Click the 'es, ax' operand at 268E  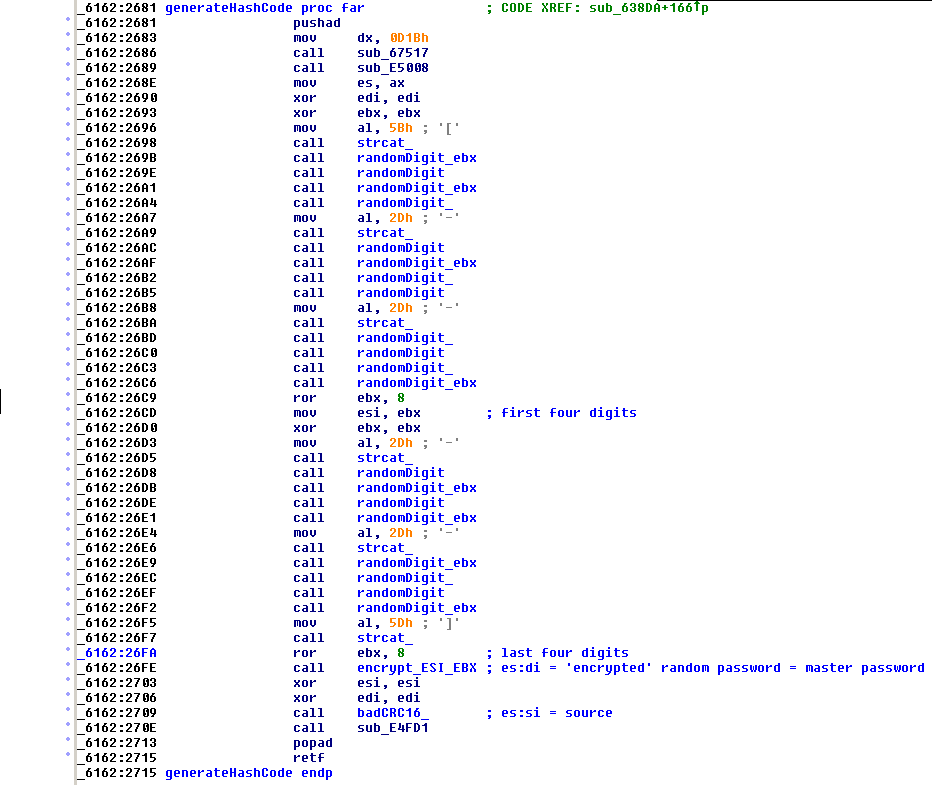(x=380, y=83)
